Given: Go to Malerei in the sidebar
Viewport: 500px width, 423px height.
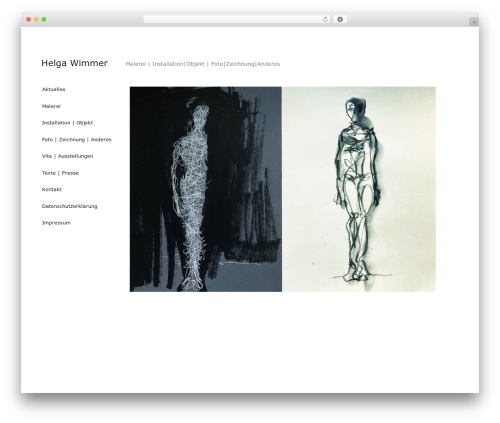Looking at the screenshot, I should (x=51, y=106).
